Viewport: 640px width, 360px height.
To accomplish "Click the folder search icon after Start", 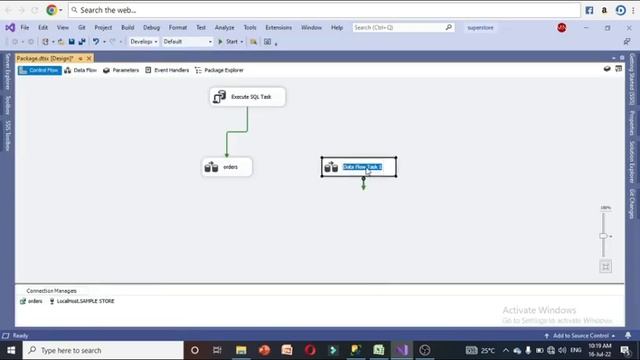I will [253, 42].
